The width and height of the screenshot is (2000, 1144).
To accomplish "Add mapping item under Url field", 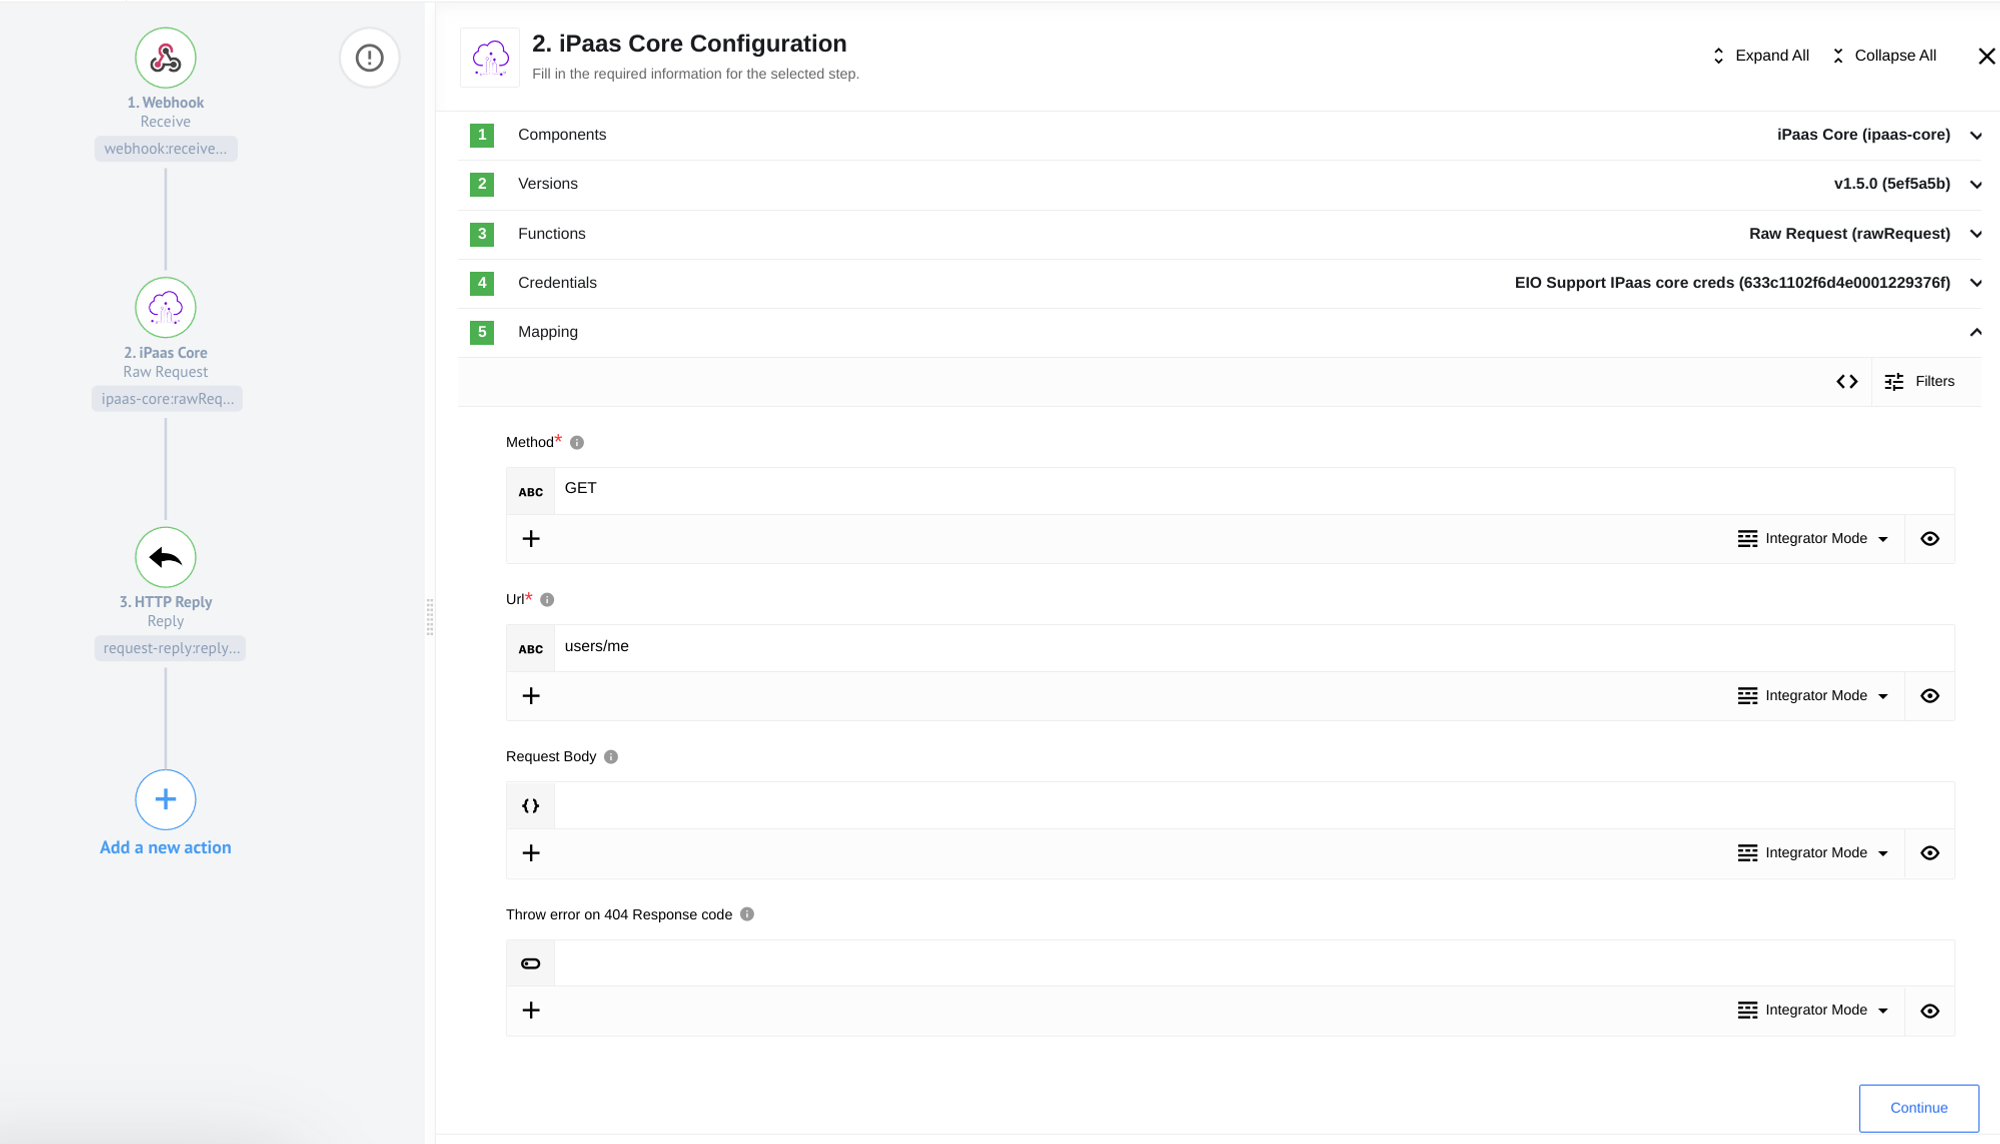I will pyautogui.click(x=531, y=695).
